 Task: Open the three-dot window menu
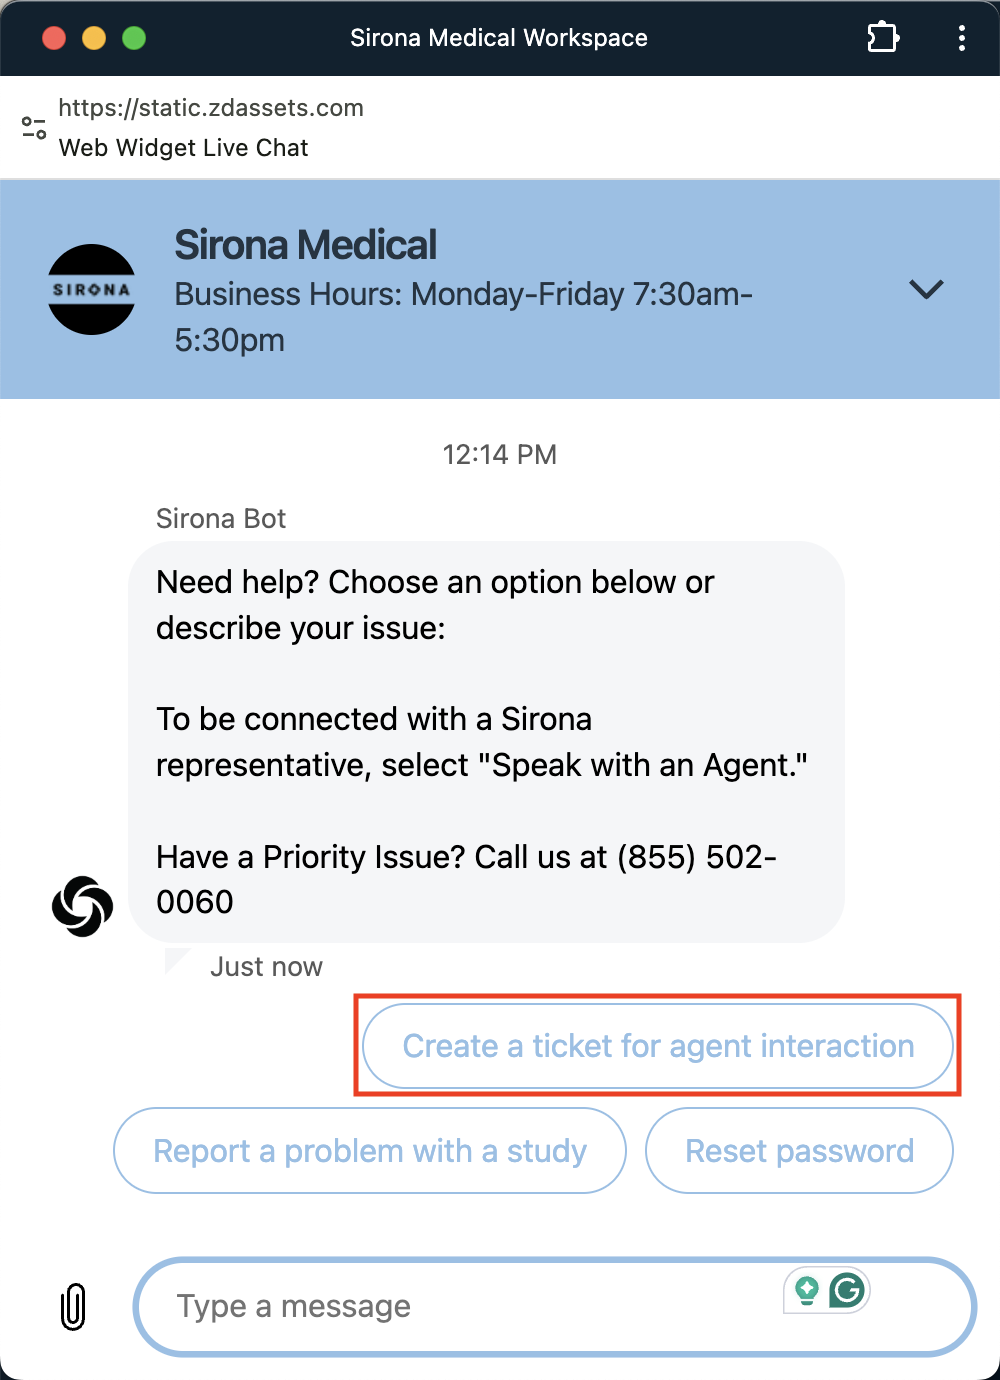click(x=961, y=38)
